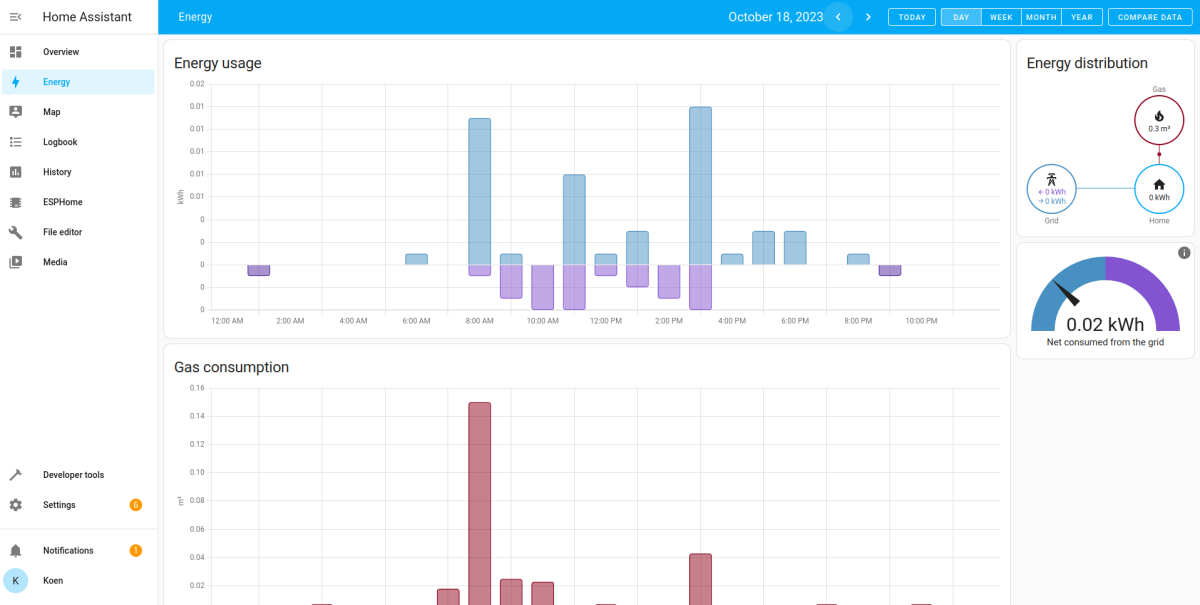1200x605 pixels.
Task: Click the File editor wrench icon
Action: 16,232
